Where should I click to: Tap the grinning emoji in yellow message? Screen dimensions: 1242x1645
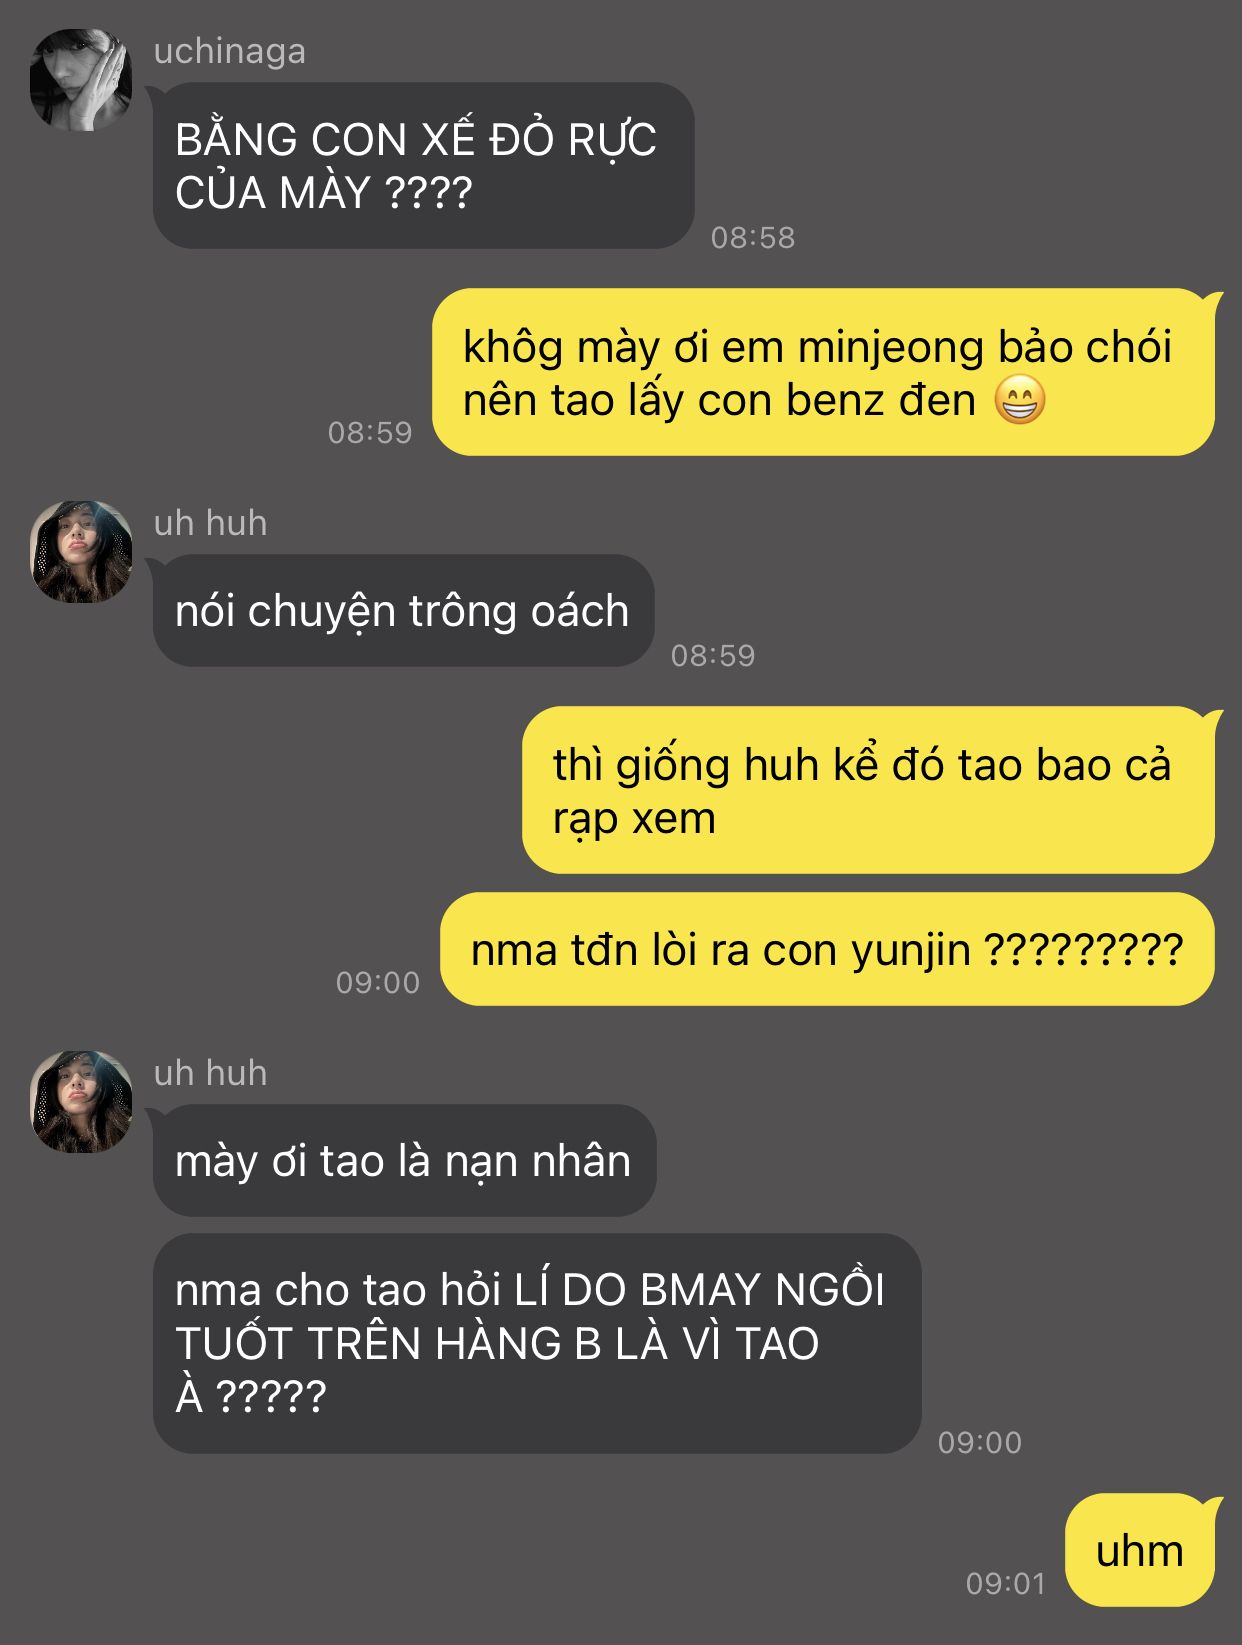(1020, 400)
